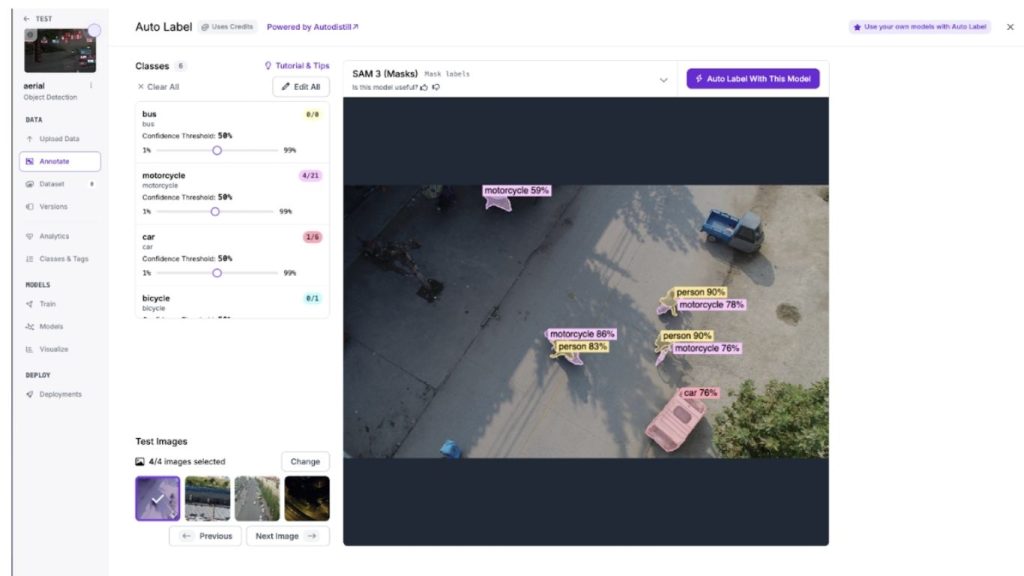Give the SAM 3 model a thumbs up
This screenshot has height=576, width=1024.
pyautogui.click(x=423, y=87)
